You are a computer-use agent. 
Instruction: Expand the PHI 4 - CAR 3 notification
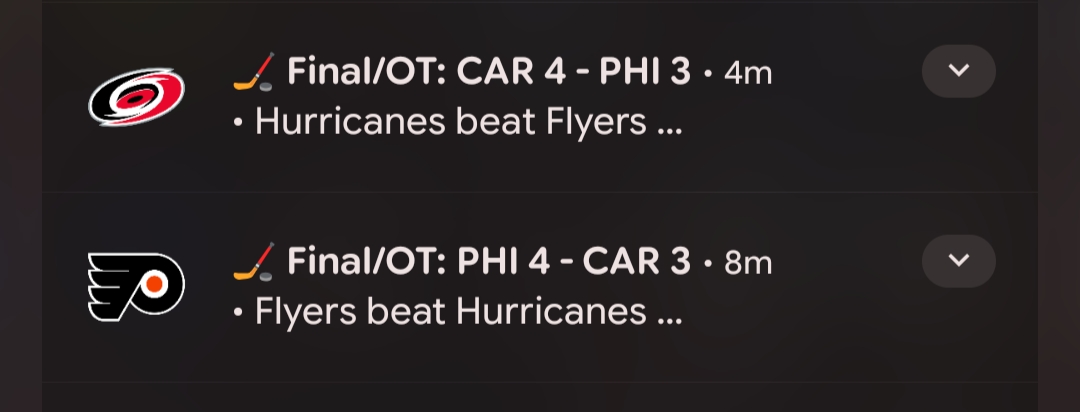coord(958,261)
